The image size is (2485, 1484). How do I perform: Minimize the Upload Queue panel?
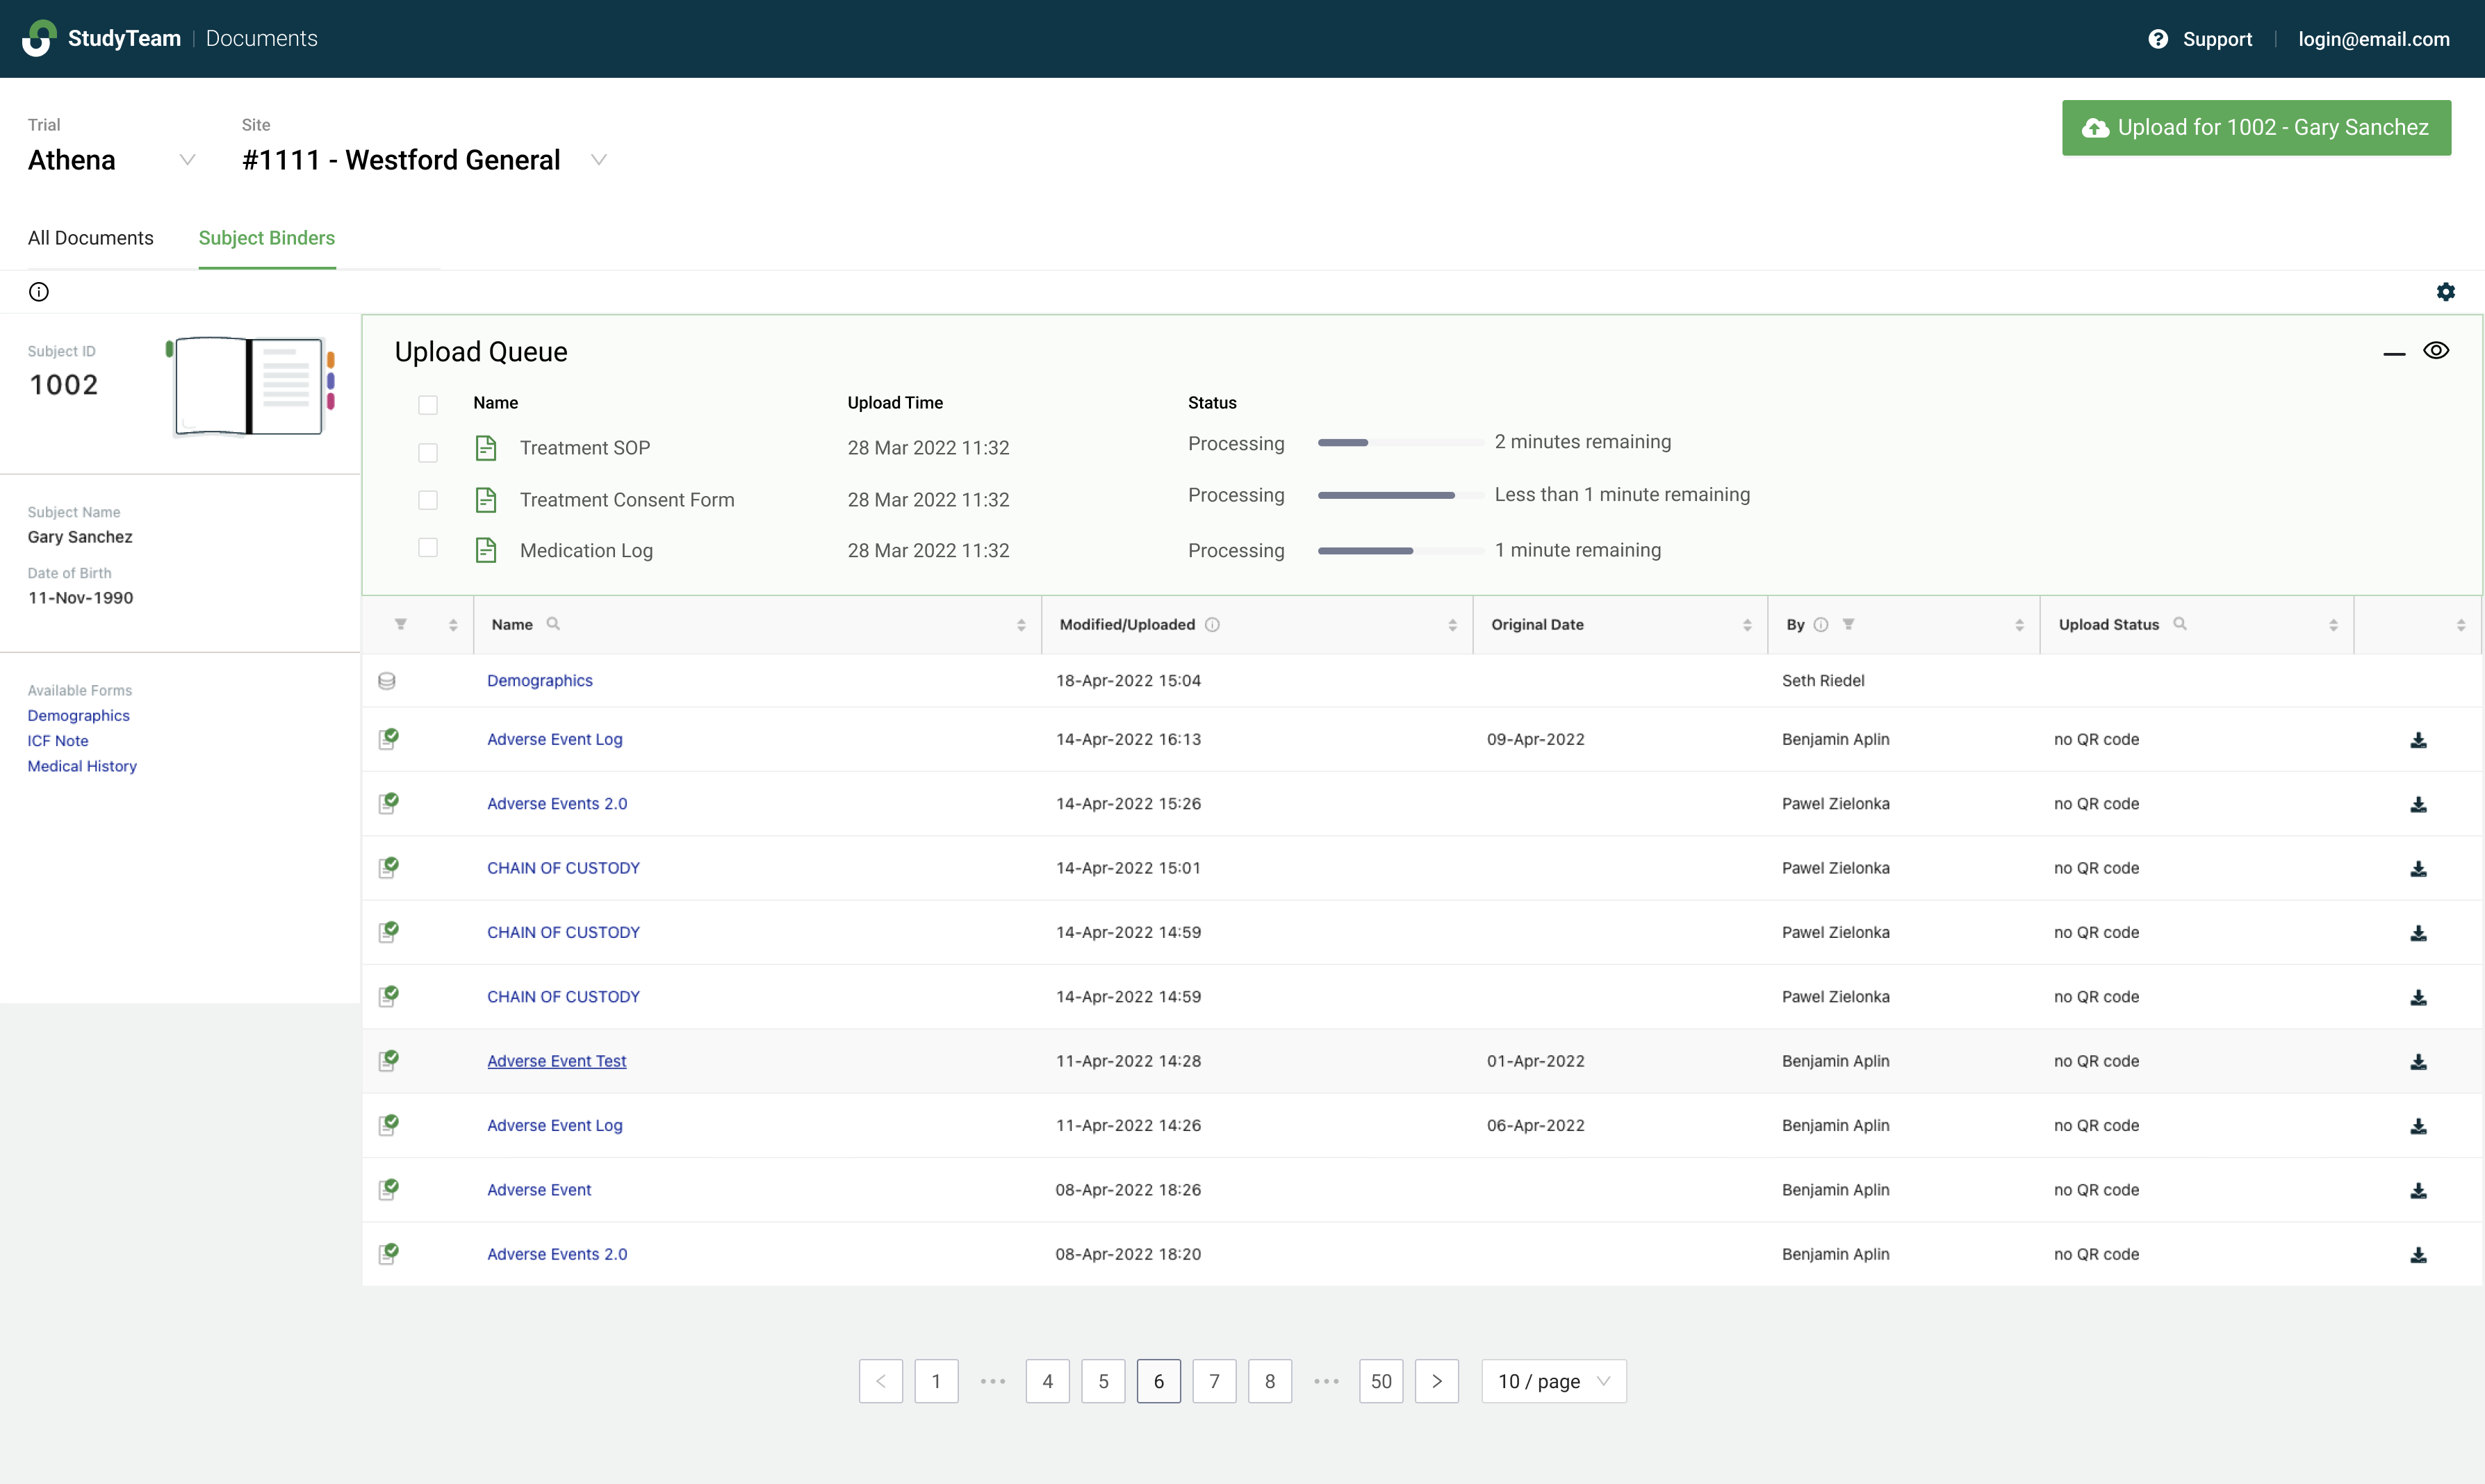(2393, 353)
